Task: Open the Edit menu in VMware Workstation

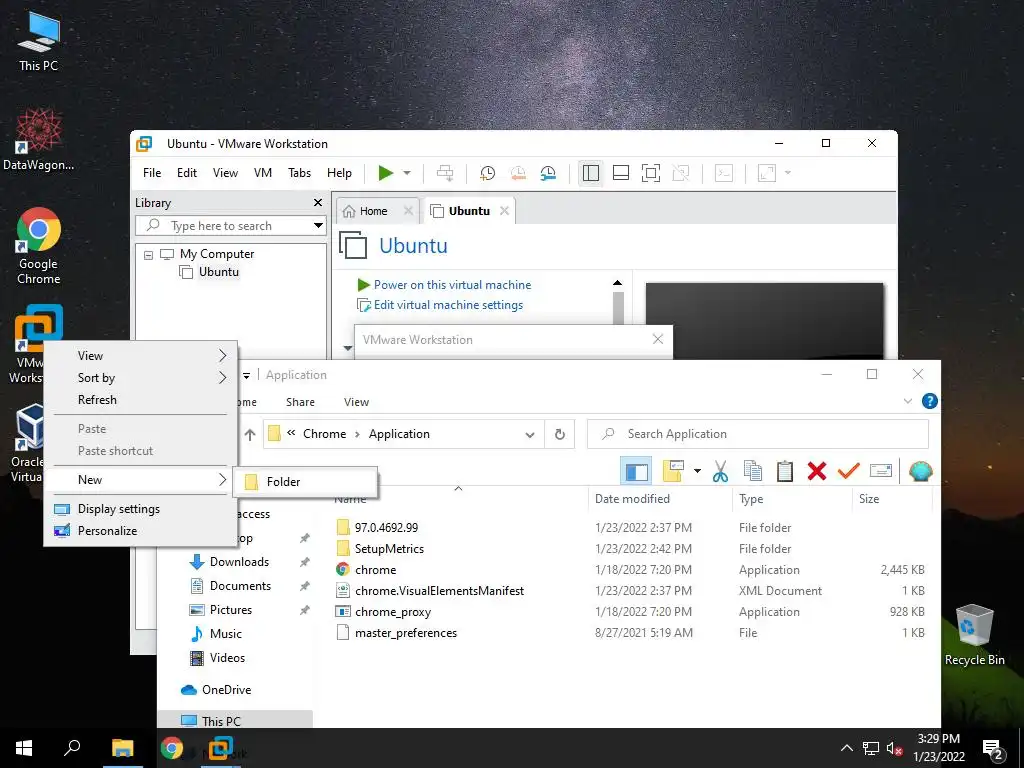Action: click(187, 173)
